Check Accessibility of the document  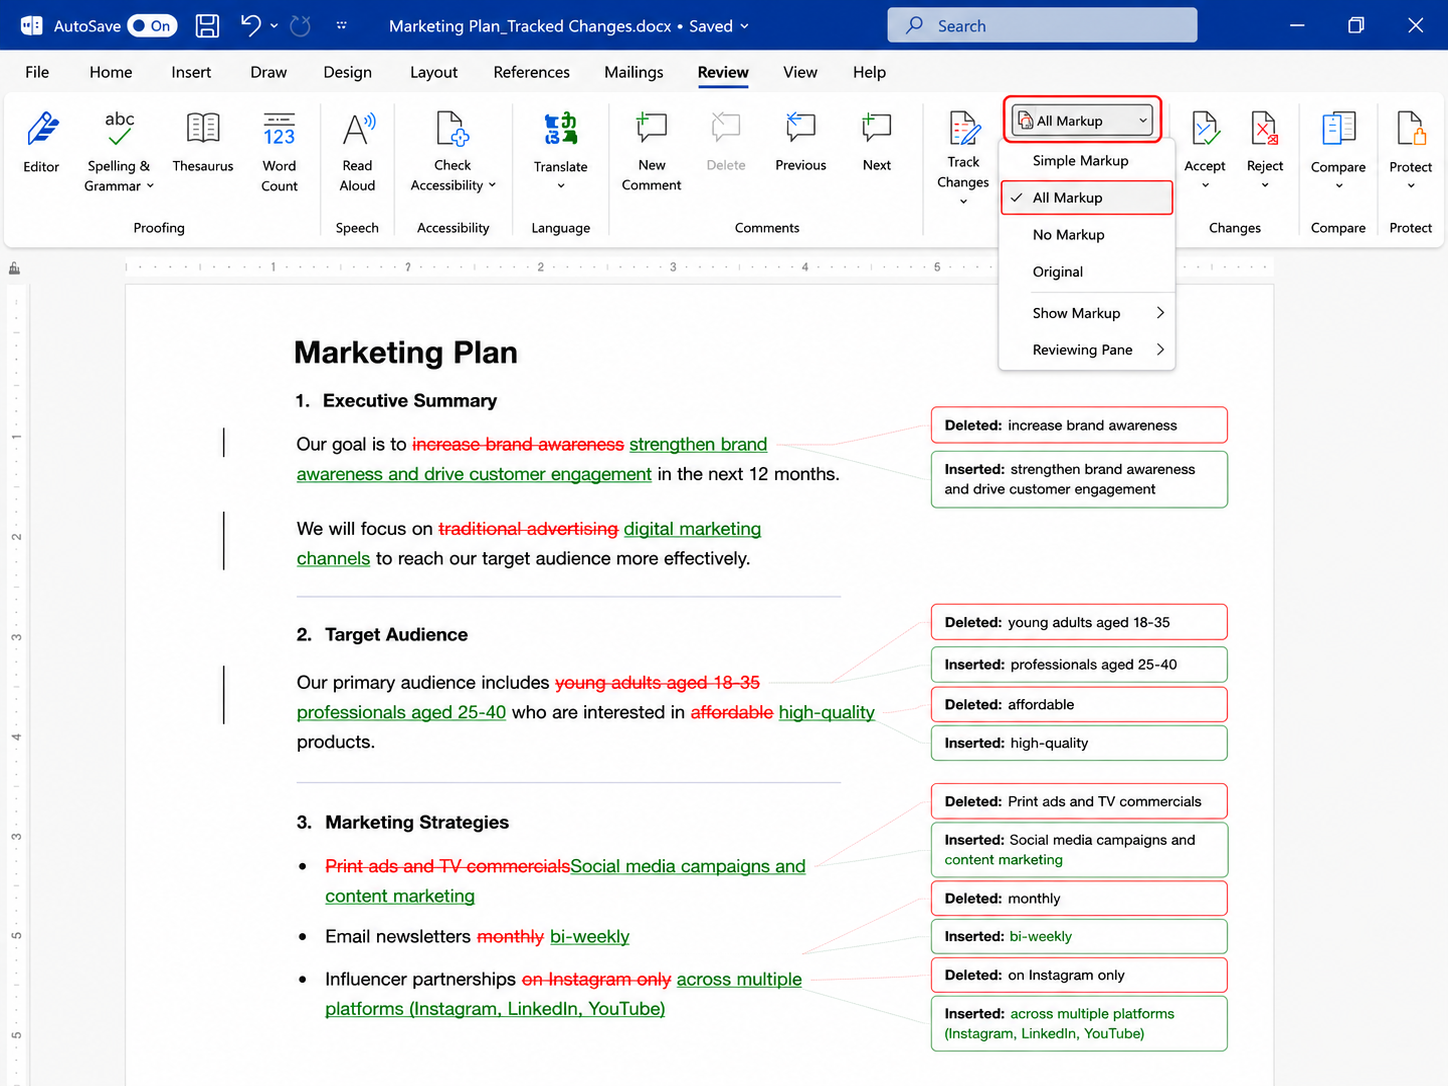(453, 151)
